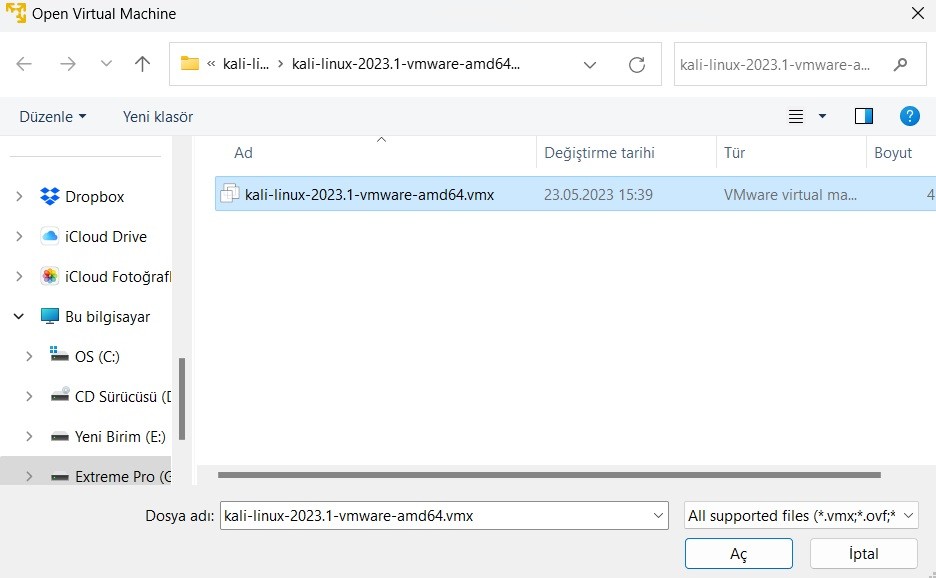Screen dimensions: 936x578
Task: Open the Düzenle menu
Action: [x=52, y=116]
